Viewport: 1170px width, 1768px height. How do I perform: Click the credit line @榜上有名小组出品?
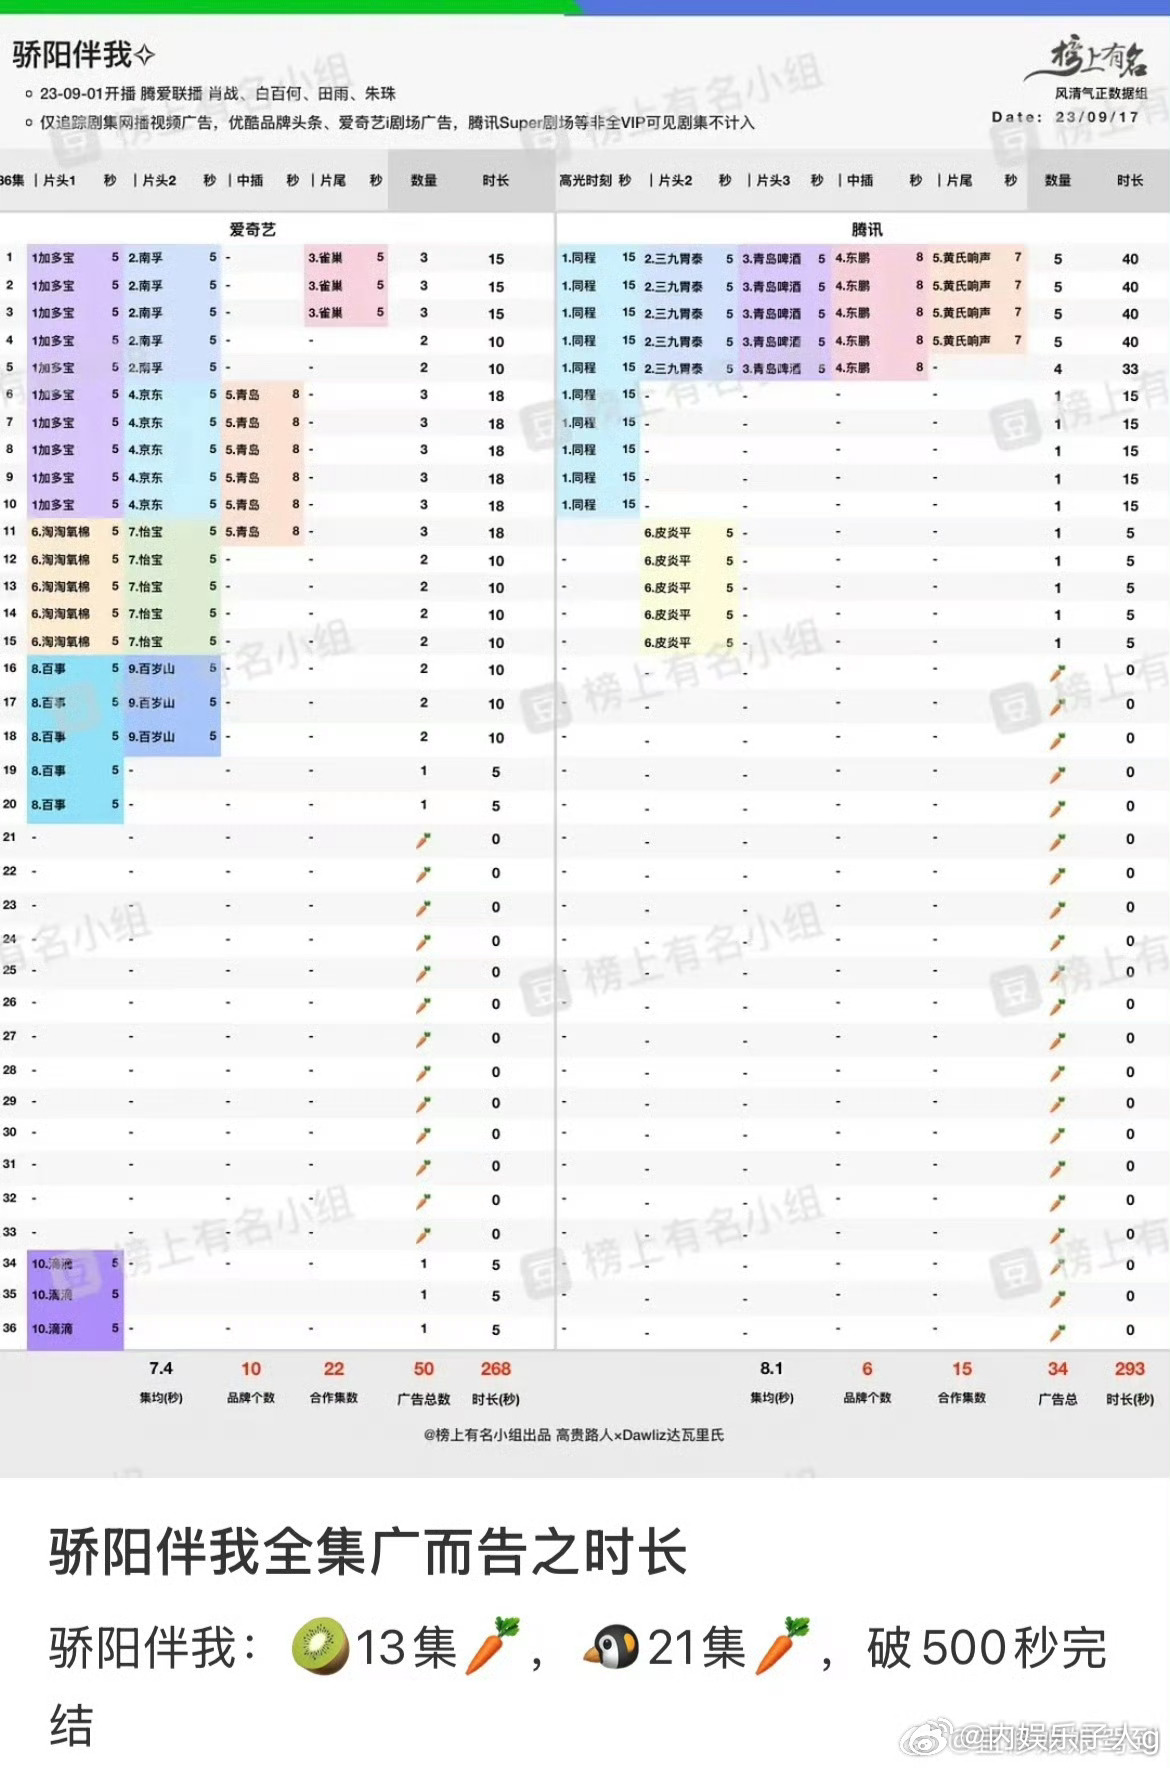(574, 1435)
